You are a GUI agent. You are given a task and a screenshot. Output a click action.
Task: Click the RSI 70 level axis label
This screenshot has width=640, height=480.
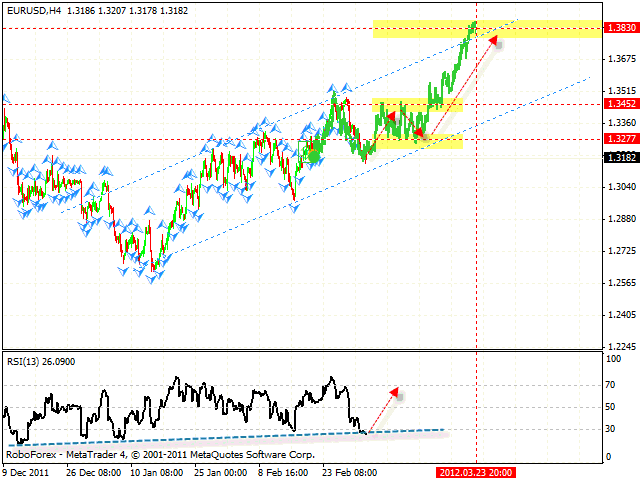point(610,382)
